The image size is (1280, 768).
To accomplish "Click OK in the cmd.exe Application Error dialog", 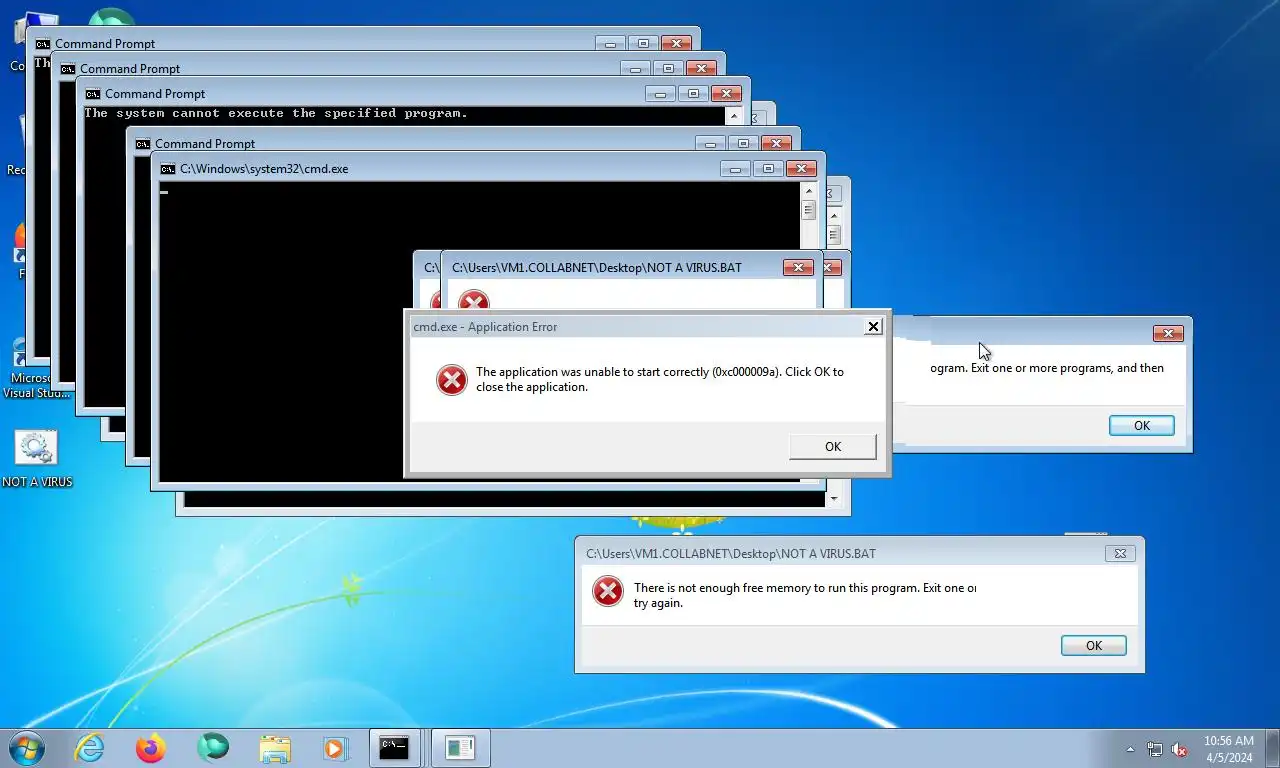I will (x=832, y=447).
